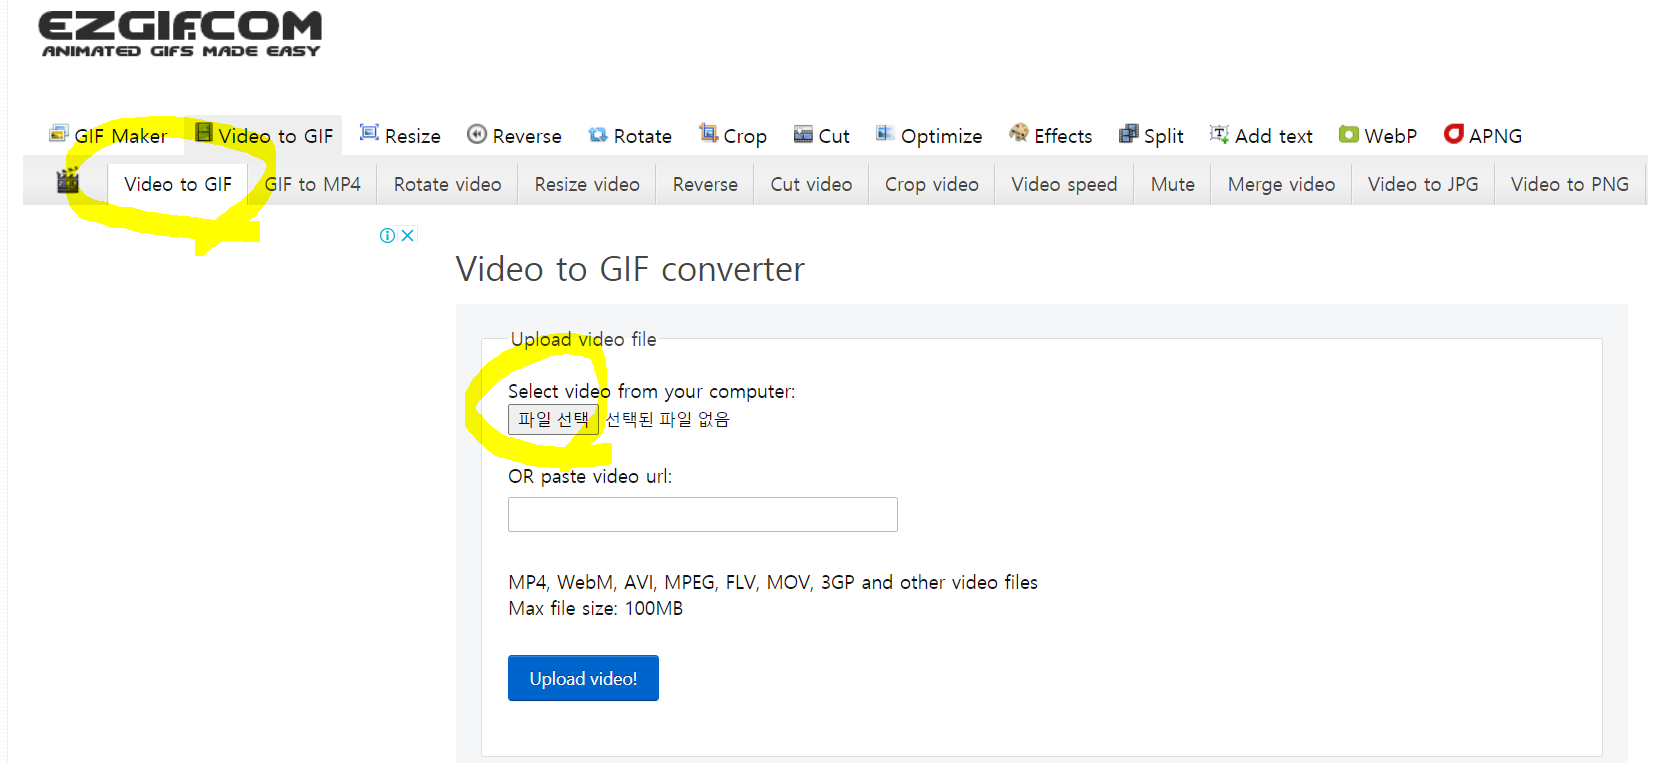The width and height of the screenshot is (1661, 763).
Task: Click the ad info icon
Action: pyautogui.click(x=387, y=235)
